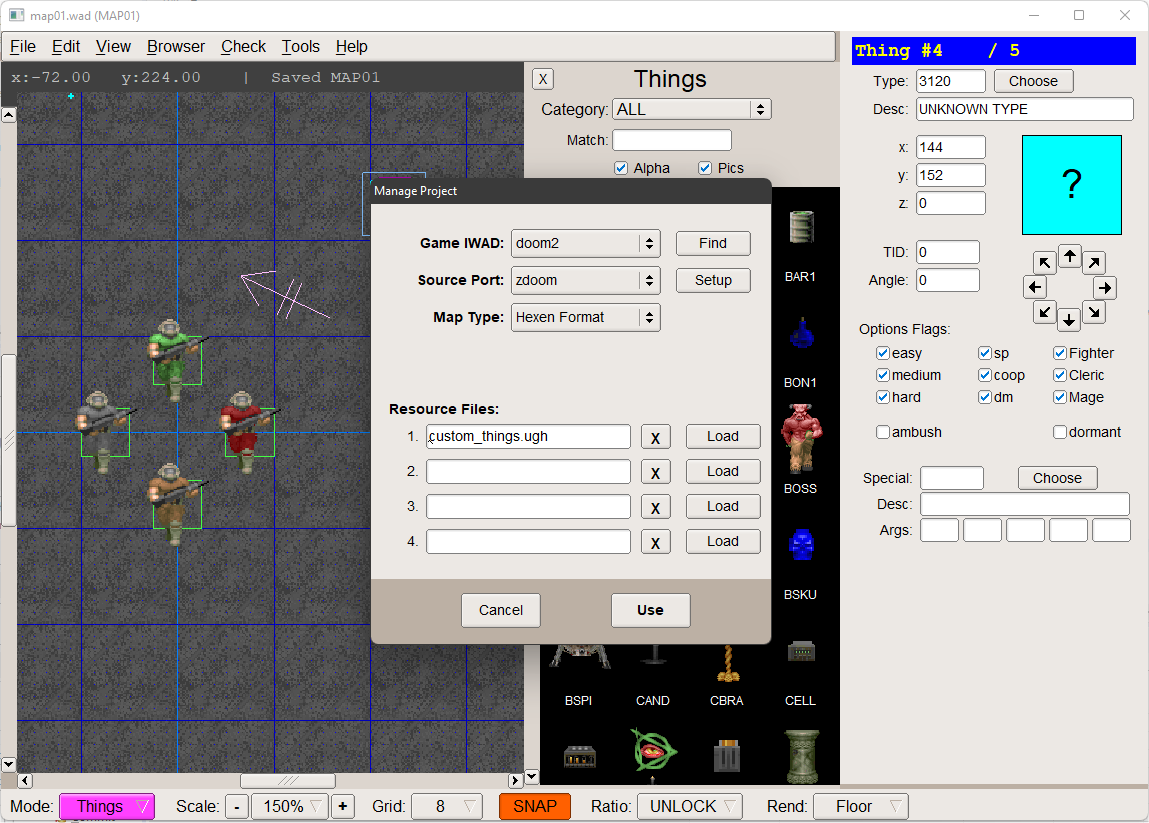Click the Setup source port button
The image size is (1149, 823).
[x=713, y=280]
